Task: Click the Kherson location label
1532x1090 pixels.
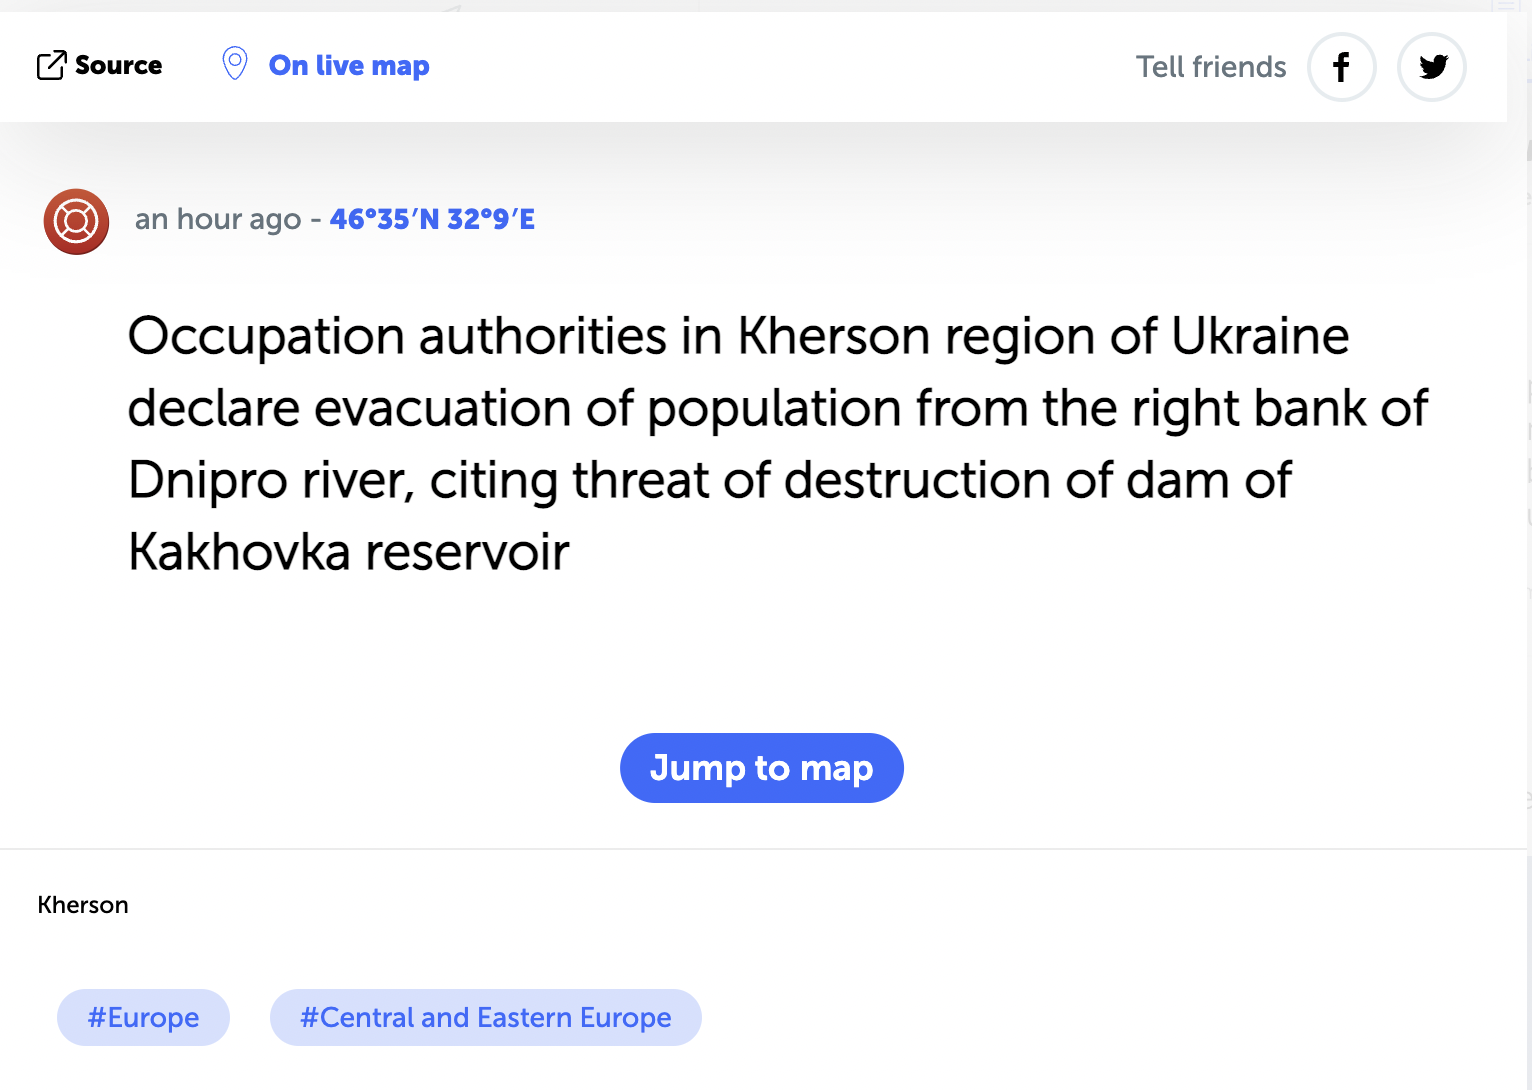Action: (83, 905)
